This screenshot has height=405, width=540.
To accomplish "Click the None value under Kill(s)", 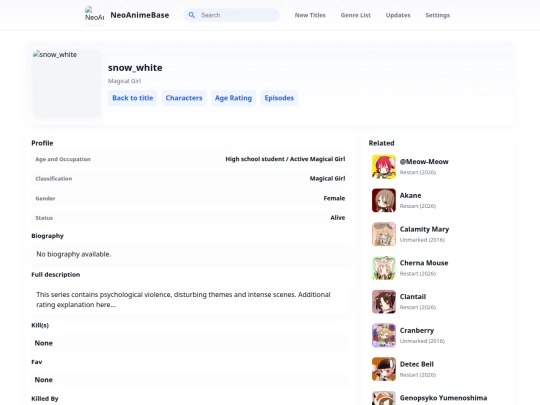I will coord(44,343).
